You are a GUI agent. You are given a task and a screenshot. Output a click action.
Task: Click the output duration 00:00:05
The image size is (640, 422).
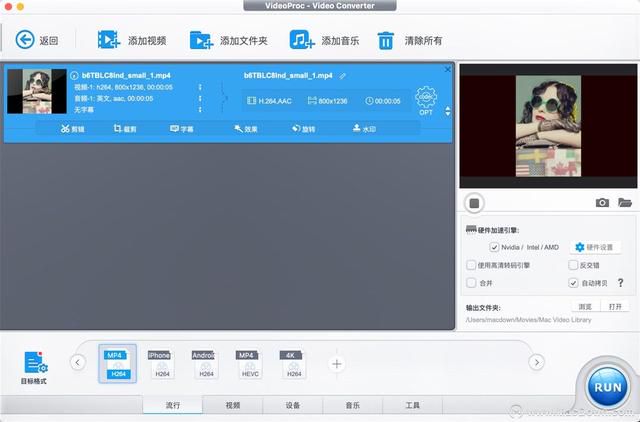tap(383, 101)
